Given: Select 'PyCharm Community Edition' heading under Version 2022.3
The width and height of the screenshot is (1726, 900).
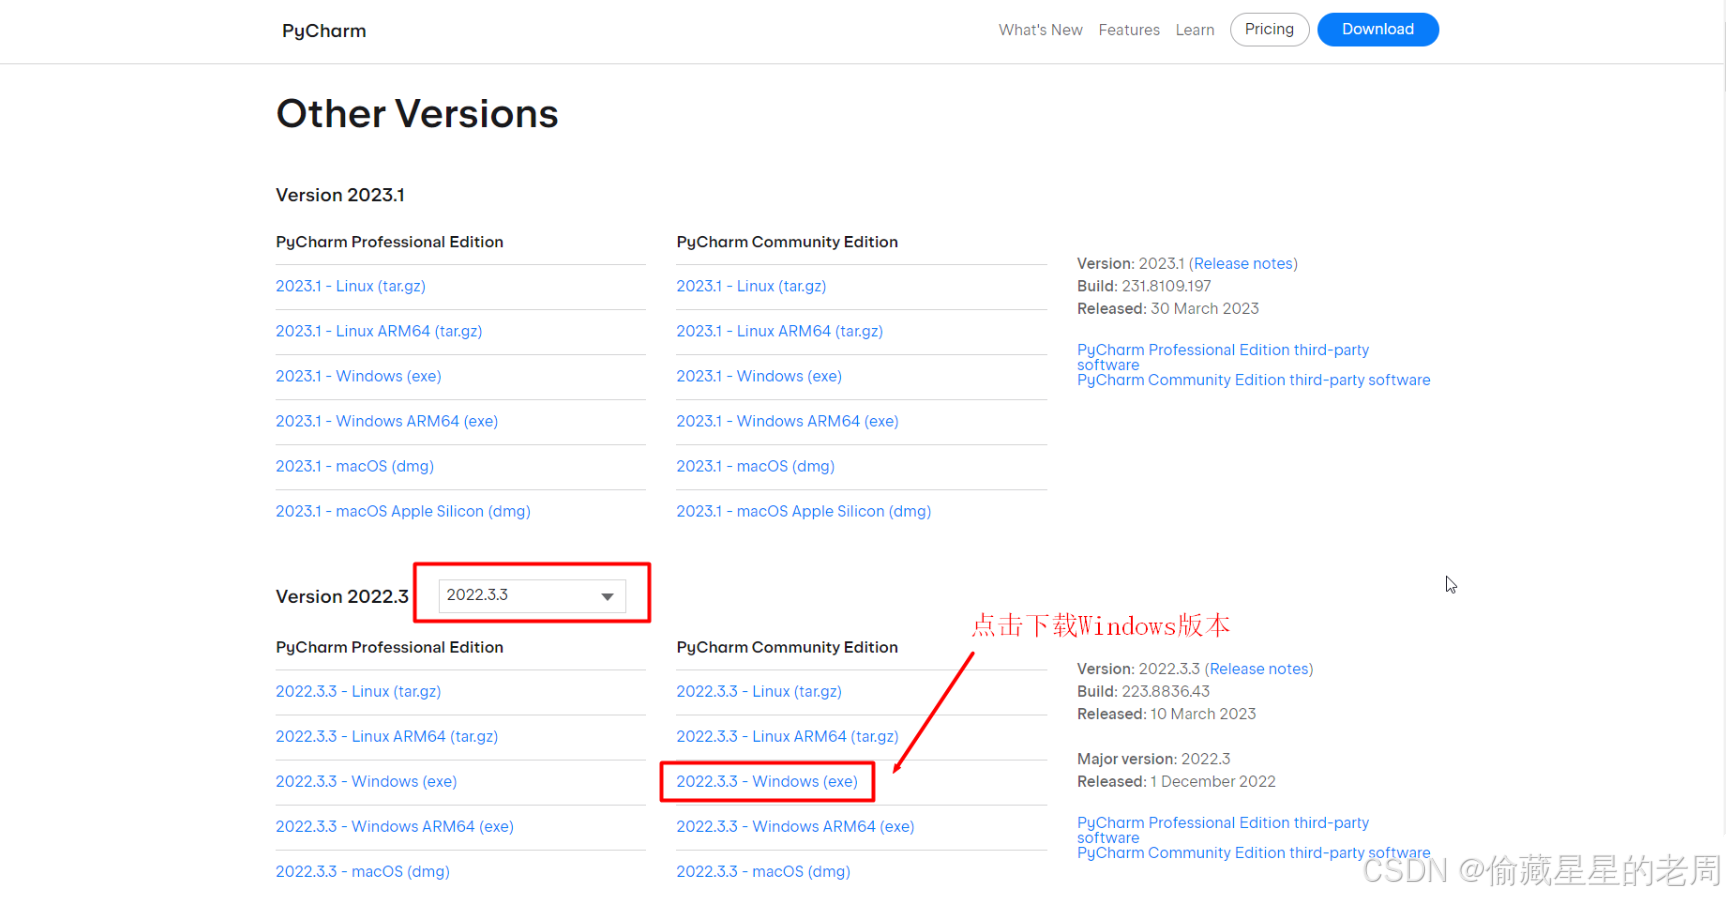Looking at the screenshot, I should (x=787, y=647).
